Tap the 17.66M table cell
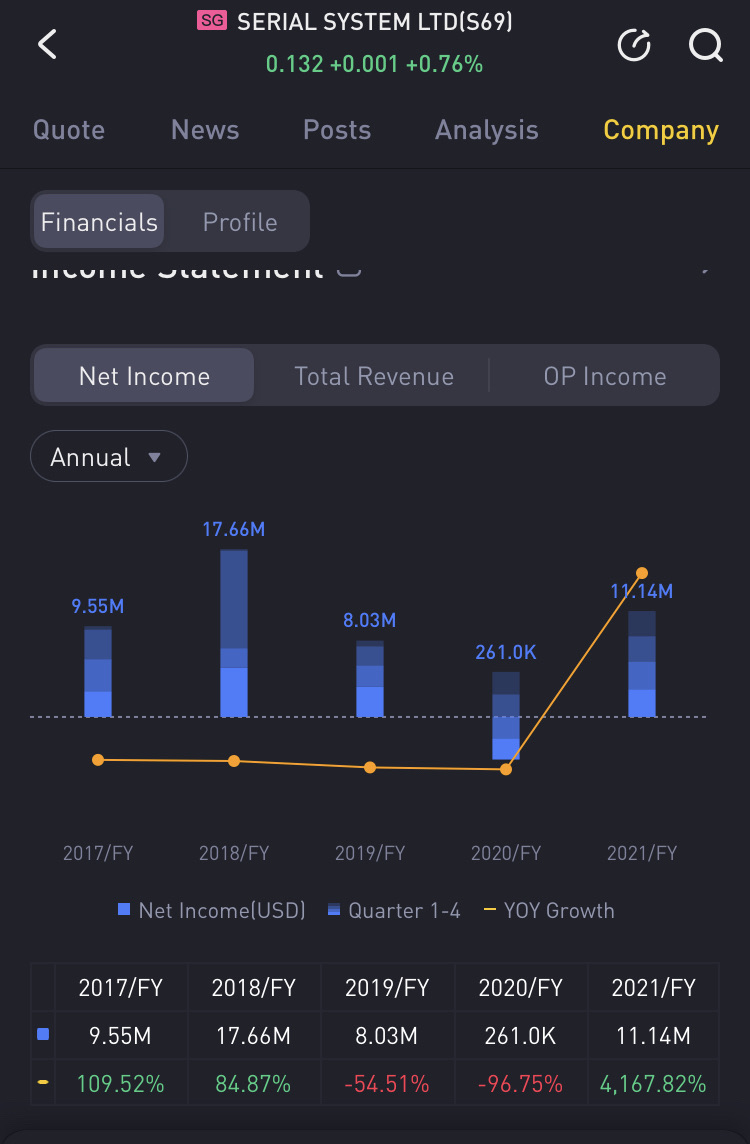 pos(254,1035)
